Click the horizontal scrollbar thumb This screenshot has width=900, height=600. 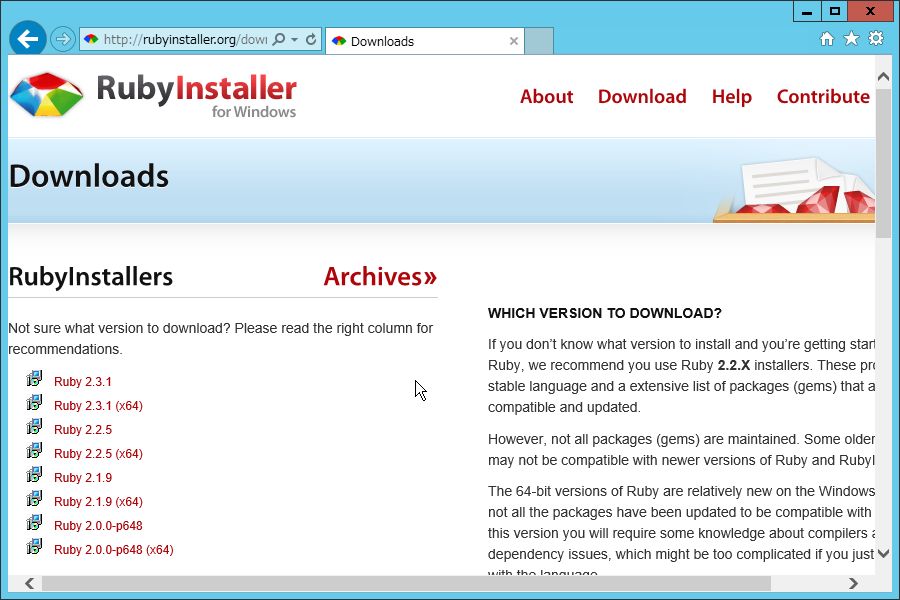click(406, 583)
